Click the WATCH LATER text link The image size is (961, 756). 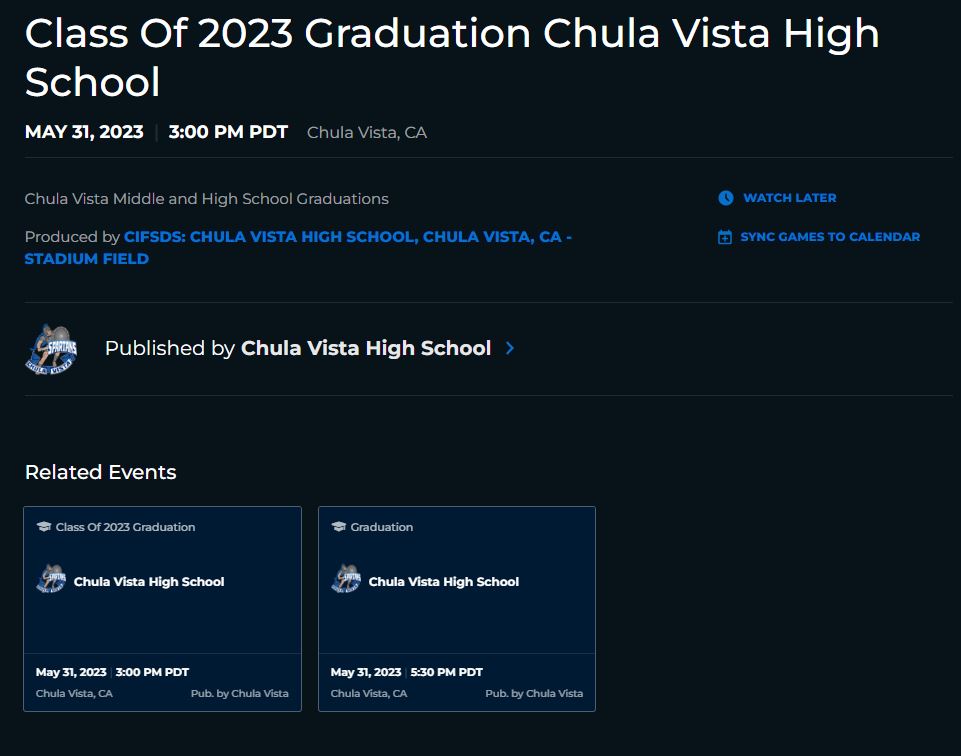(789, 198)
